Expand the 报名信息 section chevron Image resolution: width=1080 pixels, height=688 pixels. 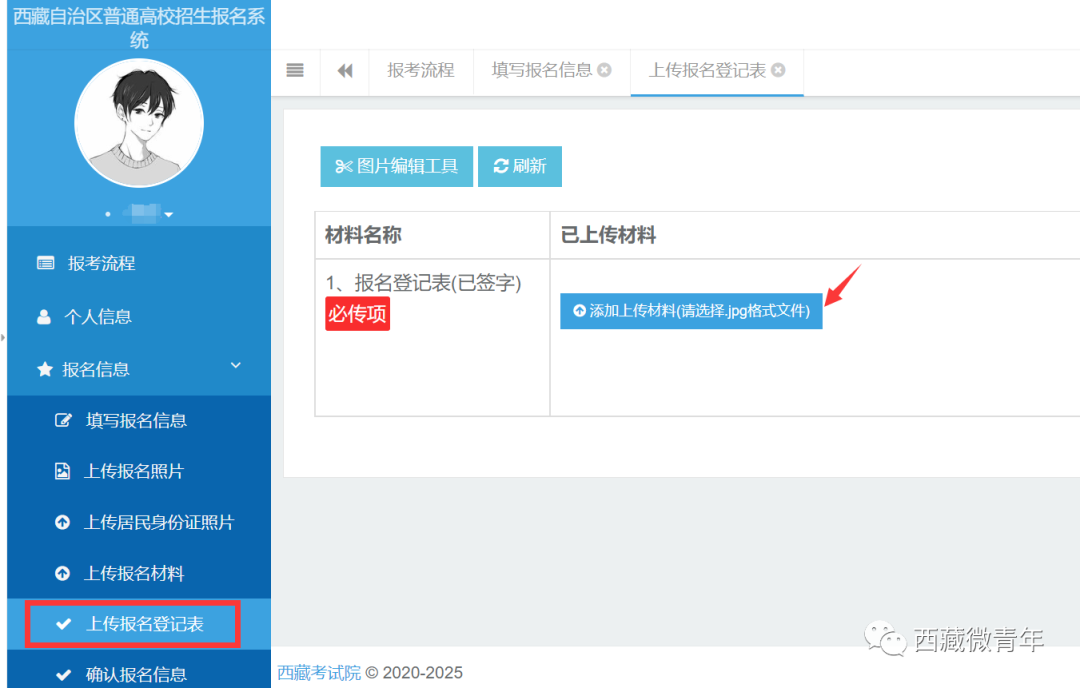click(235, 366)
